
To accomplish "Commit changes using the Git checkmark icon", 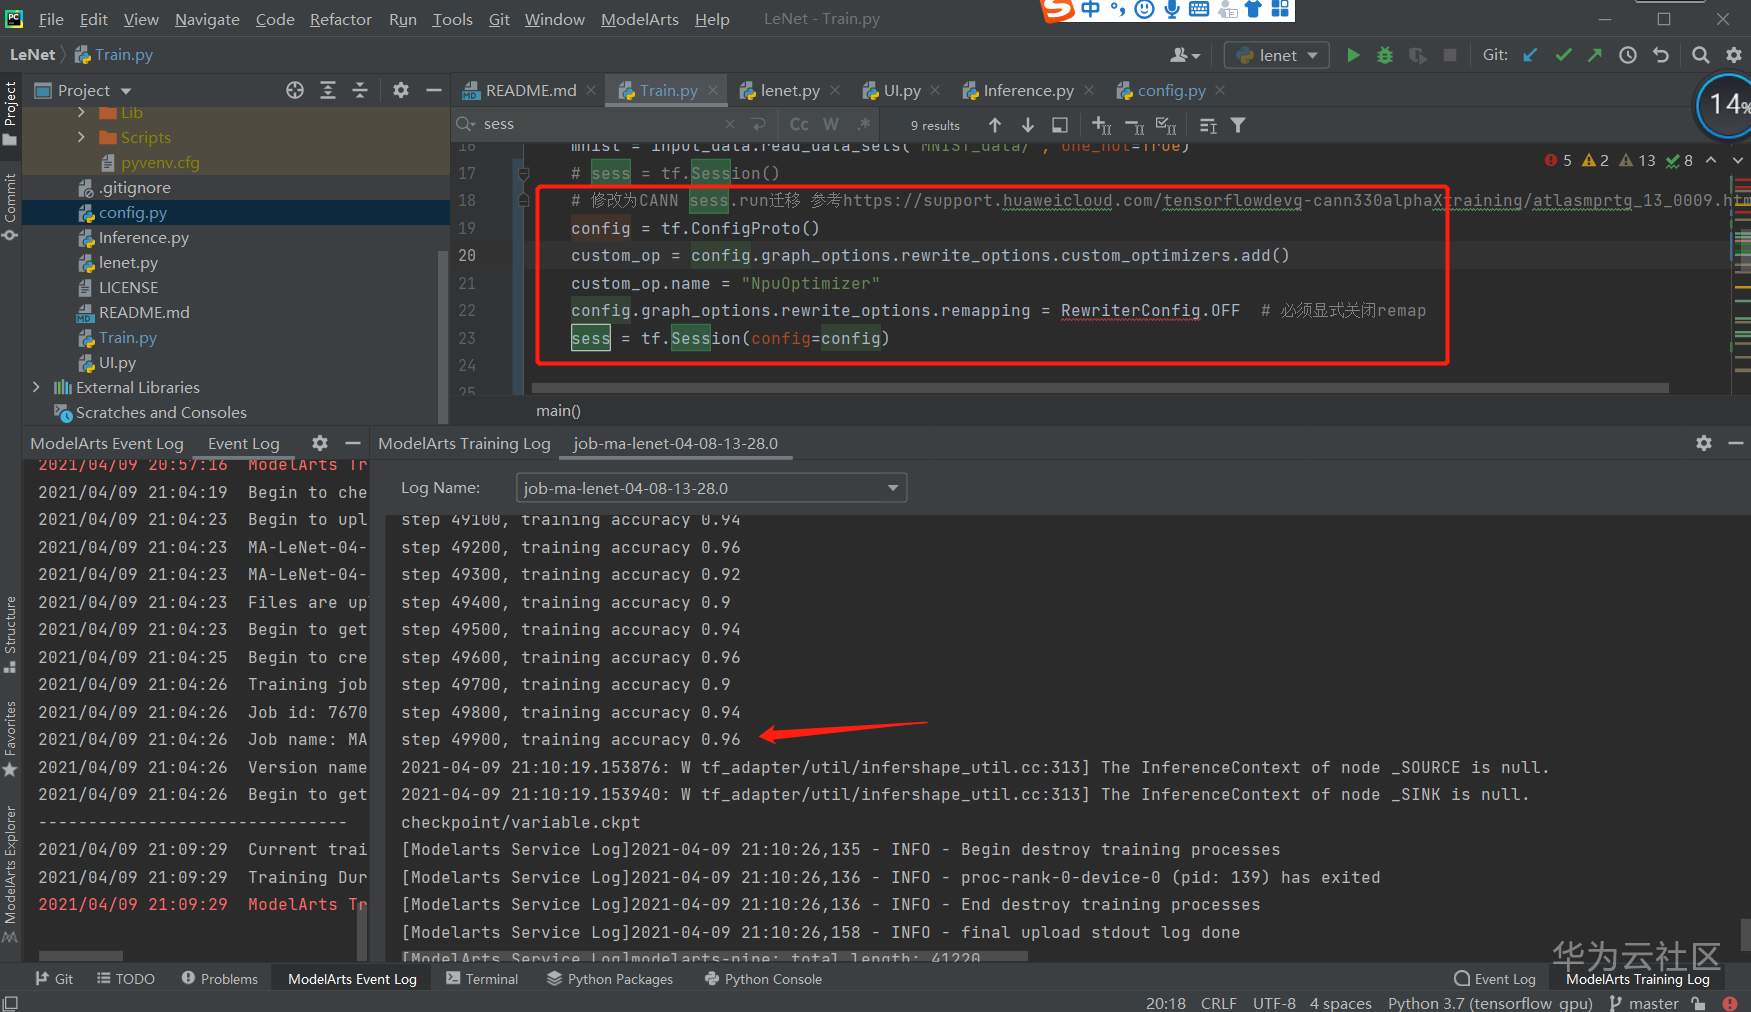I will (1563, 55).
